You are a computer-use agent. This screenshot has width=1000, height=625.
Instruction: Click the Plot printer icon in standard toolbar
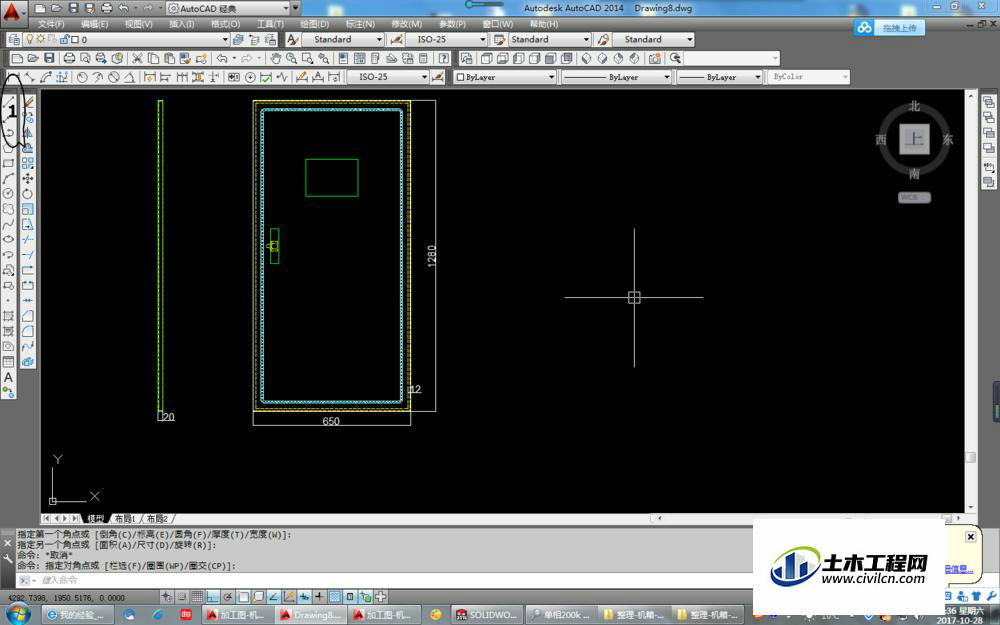point(70,59)
